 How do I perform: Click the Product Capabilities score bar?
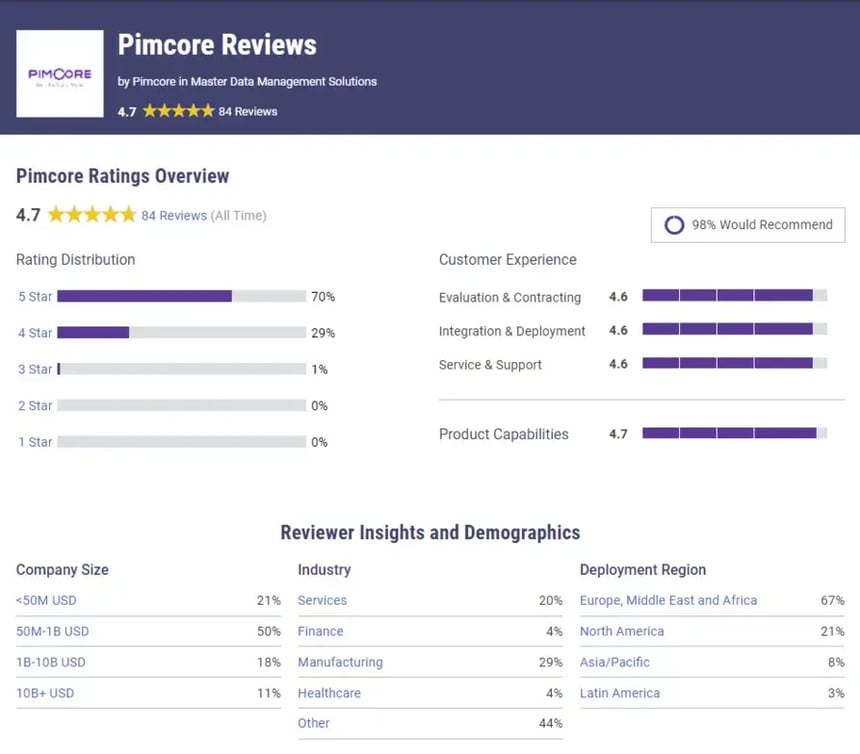[735, 433]
